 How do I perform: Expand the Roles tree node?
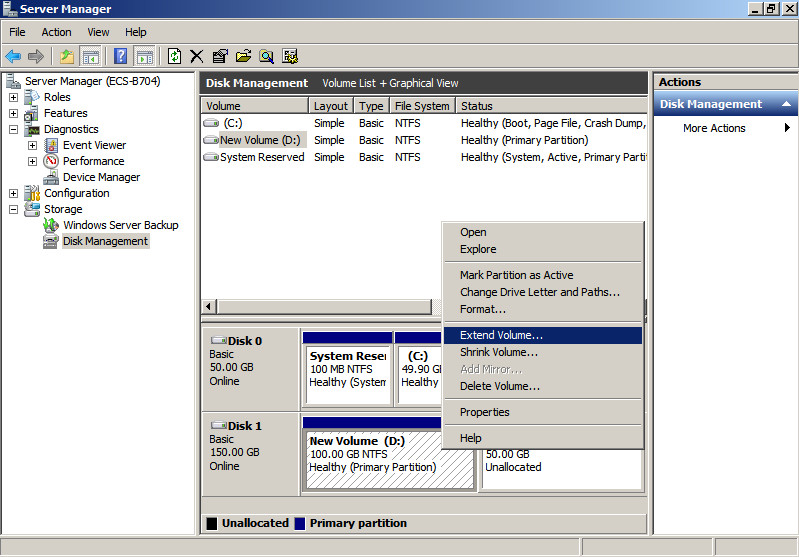tap(13, 97)
